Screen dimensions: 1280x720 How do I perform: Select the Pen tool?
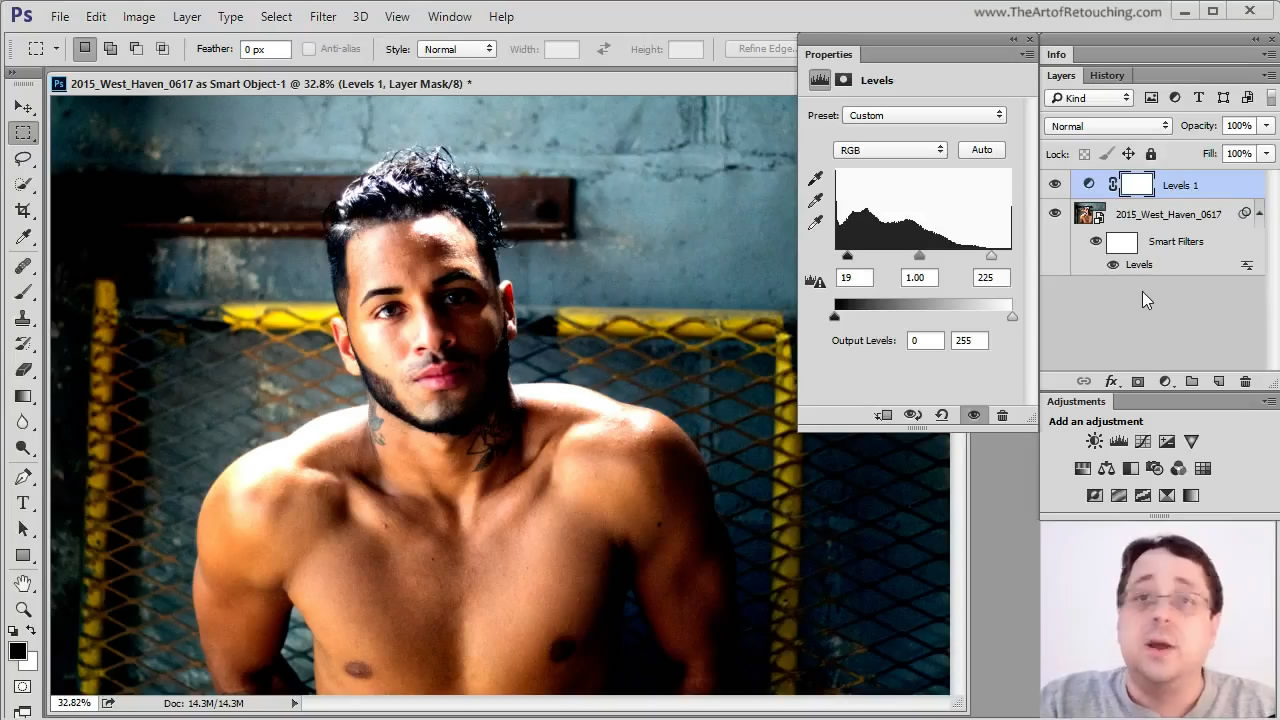click(x=23, y=477)
